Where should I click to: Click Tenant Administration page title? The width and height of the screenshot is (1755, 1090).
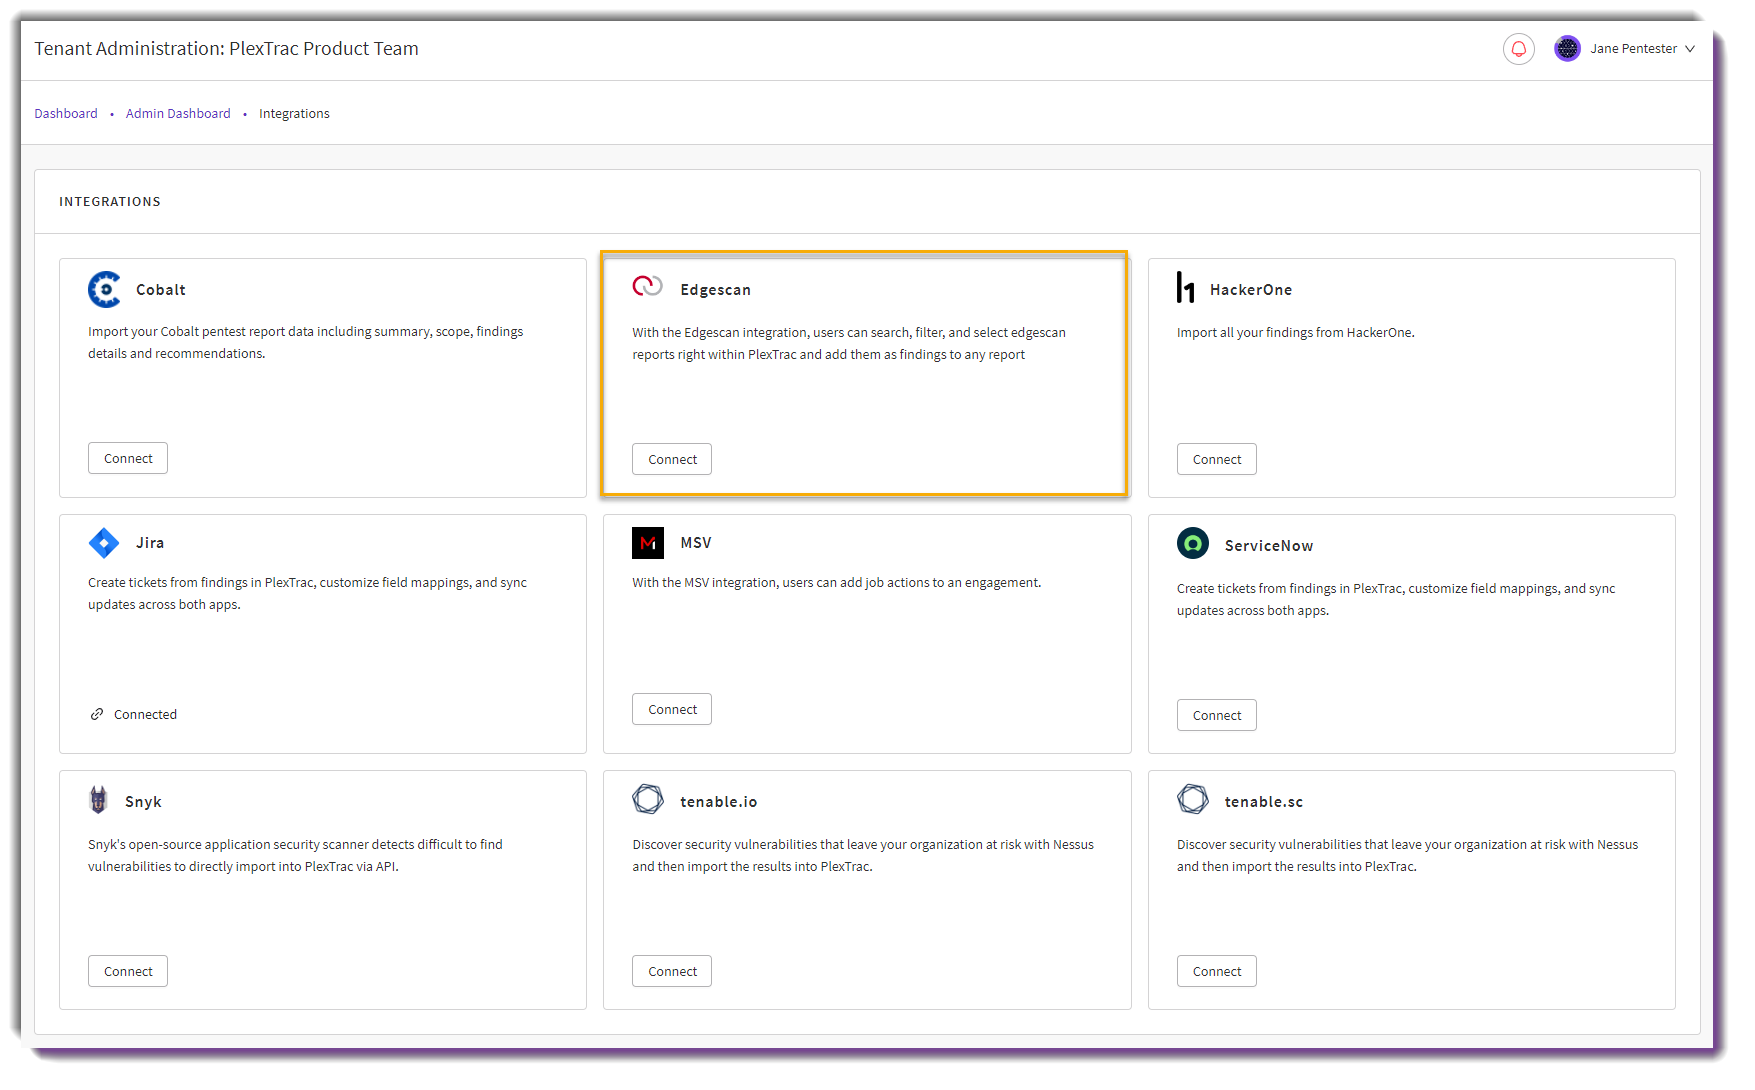[x=227, y=49]
